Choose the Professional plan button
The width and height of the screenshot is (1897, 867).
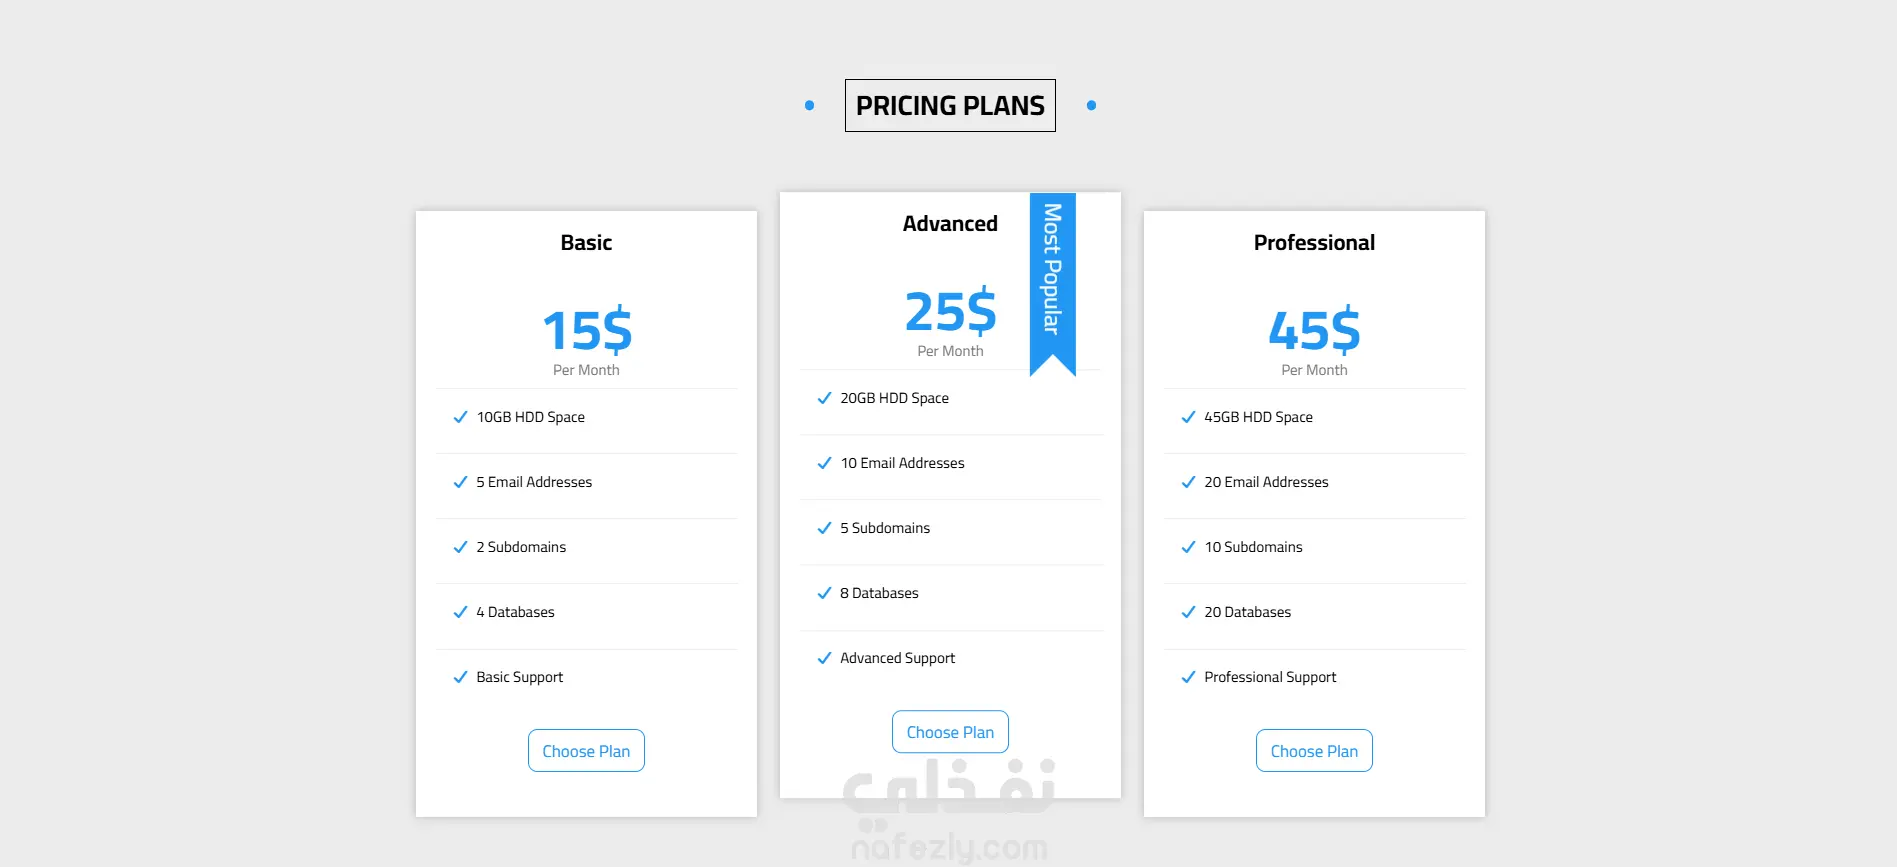click(x=1314, y=751)
